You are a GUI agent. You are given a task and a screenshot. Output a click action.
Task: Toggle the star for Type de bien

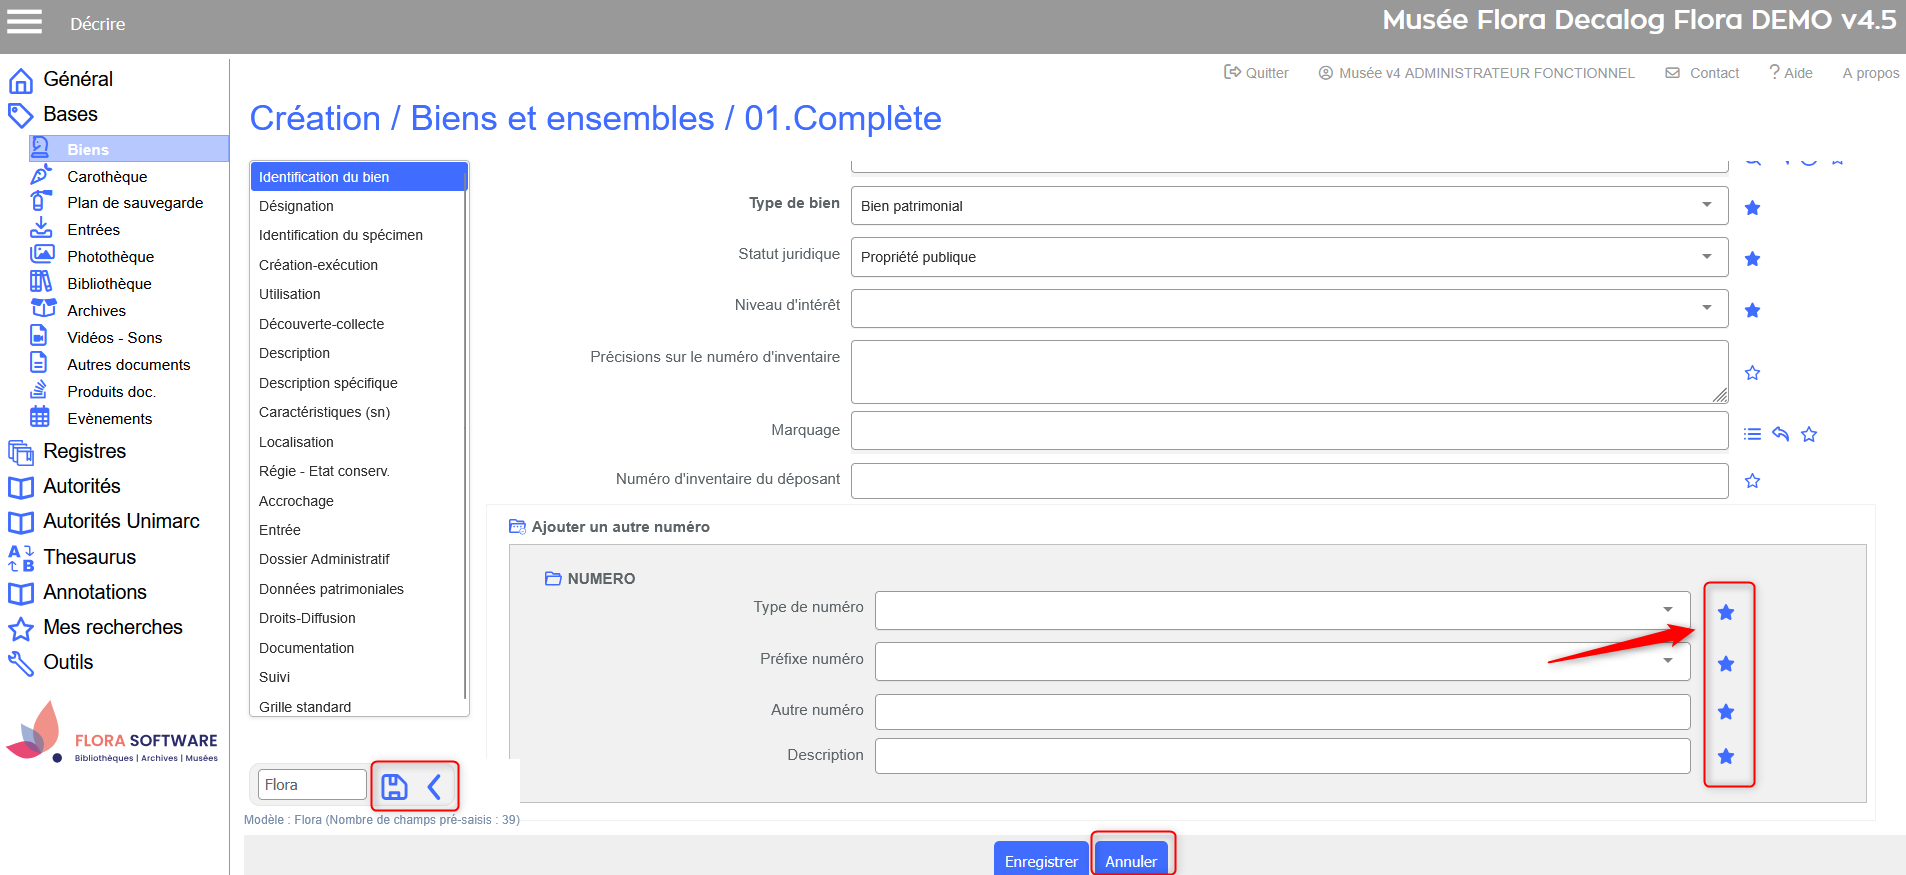1752,208
